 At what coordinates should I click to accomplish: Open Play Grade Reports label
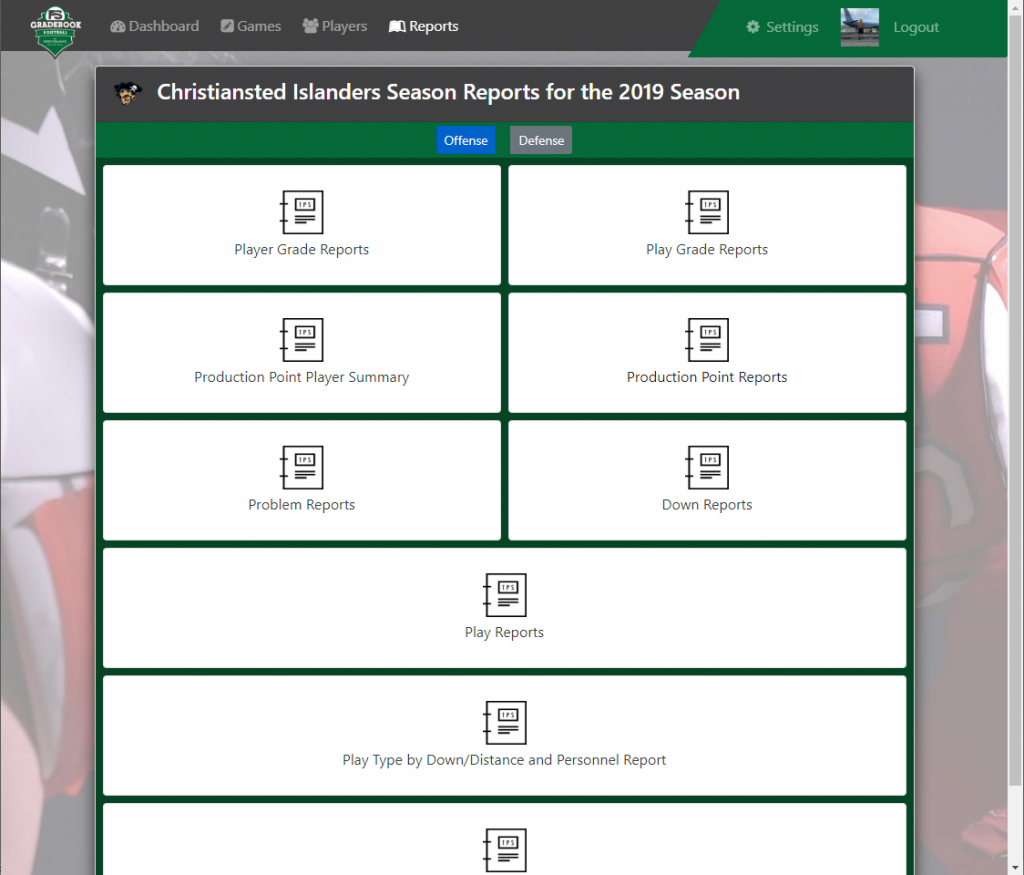[x=707, y=249]
